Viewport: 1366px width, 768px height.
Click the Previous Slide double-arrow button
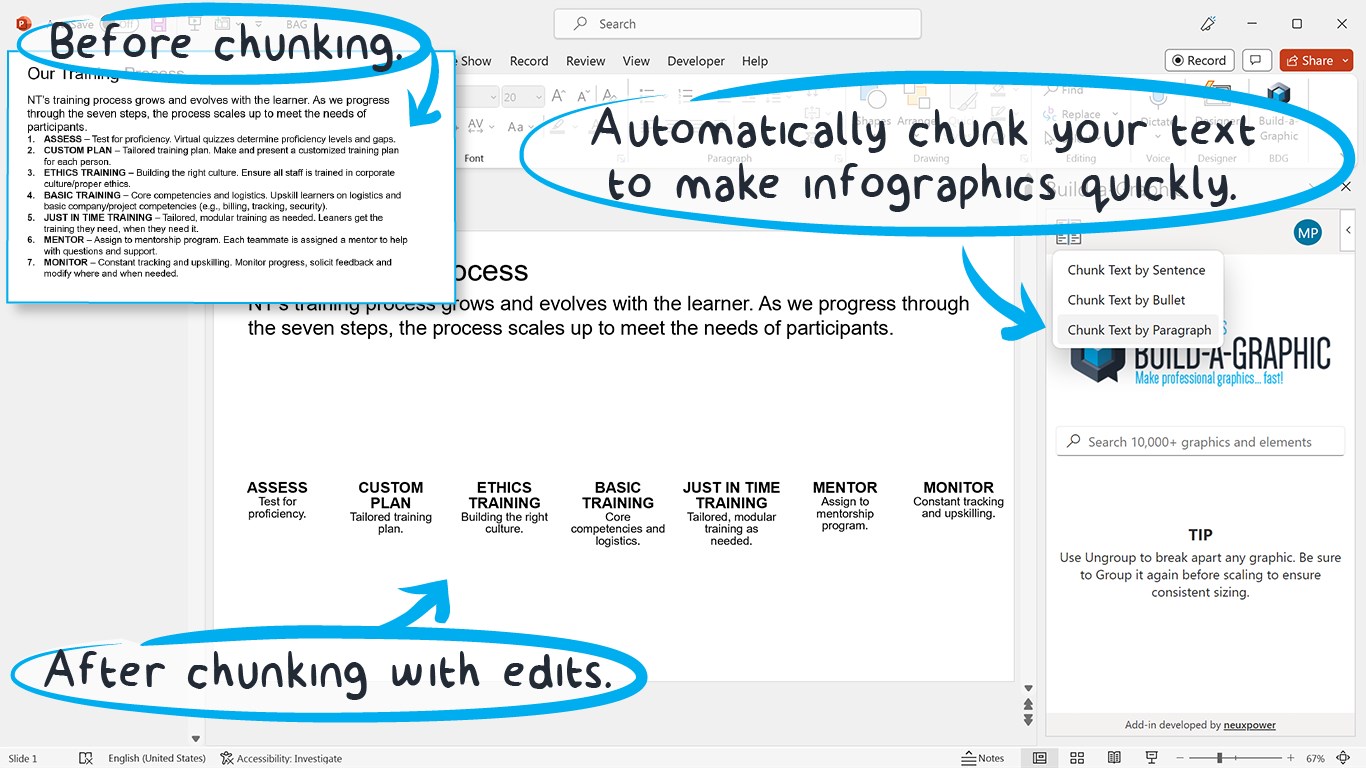[1028, 706]
